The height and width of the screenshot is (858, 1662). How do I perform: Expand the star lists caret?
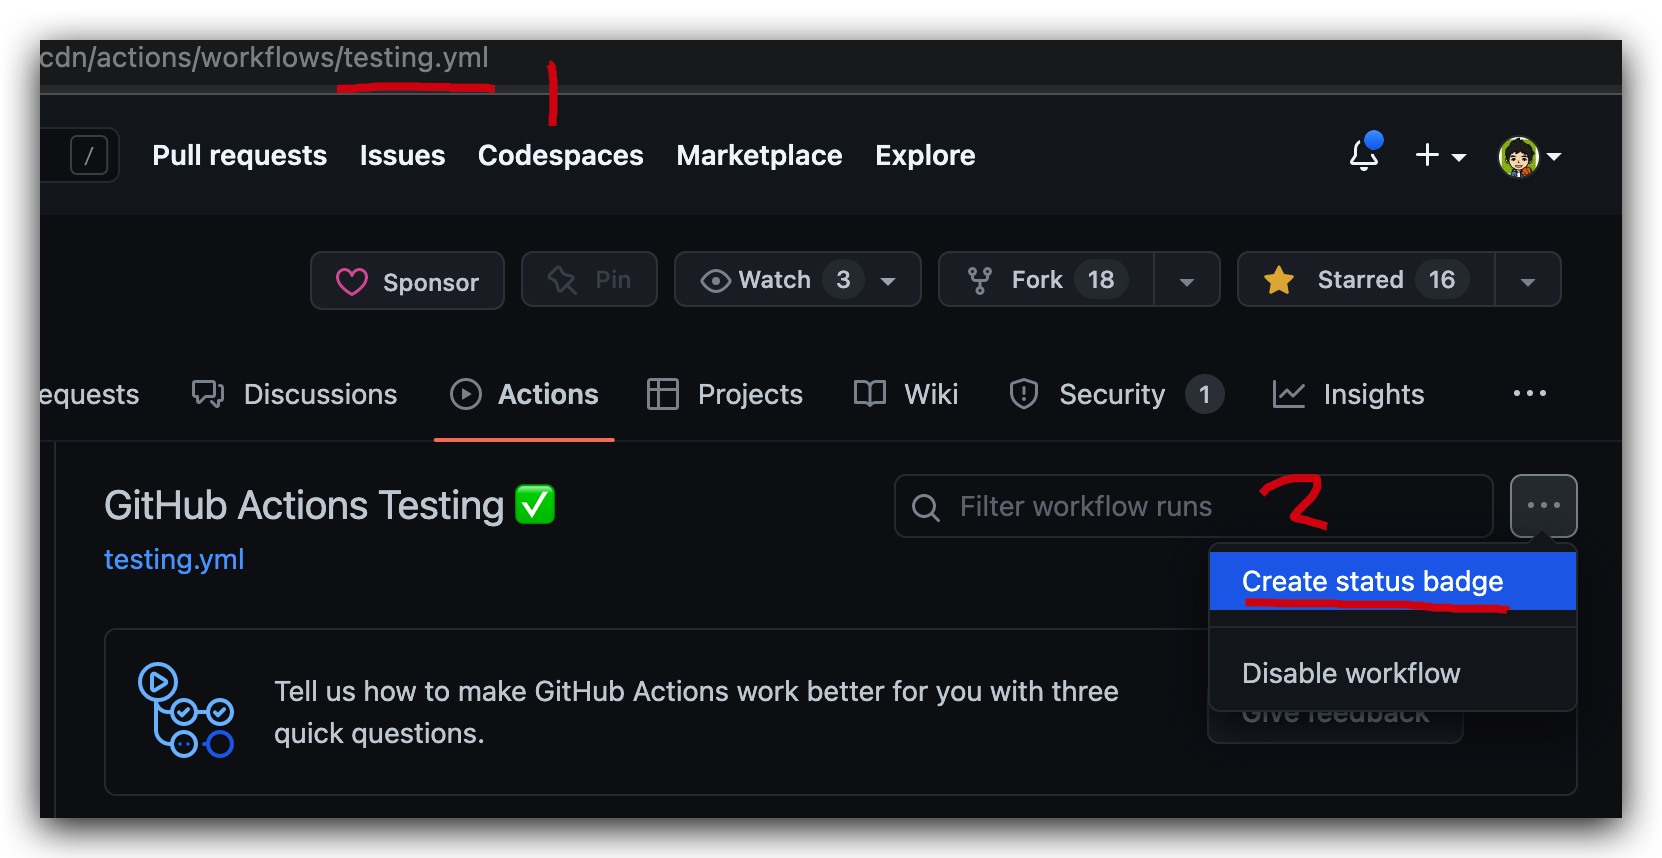click(1528, 281)
